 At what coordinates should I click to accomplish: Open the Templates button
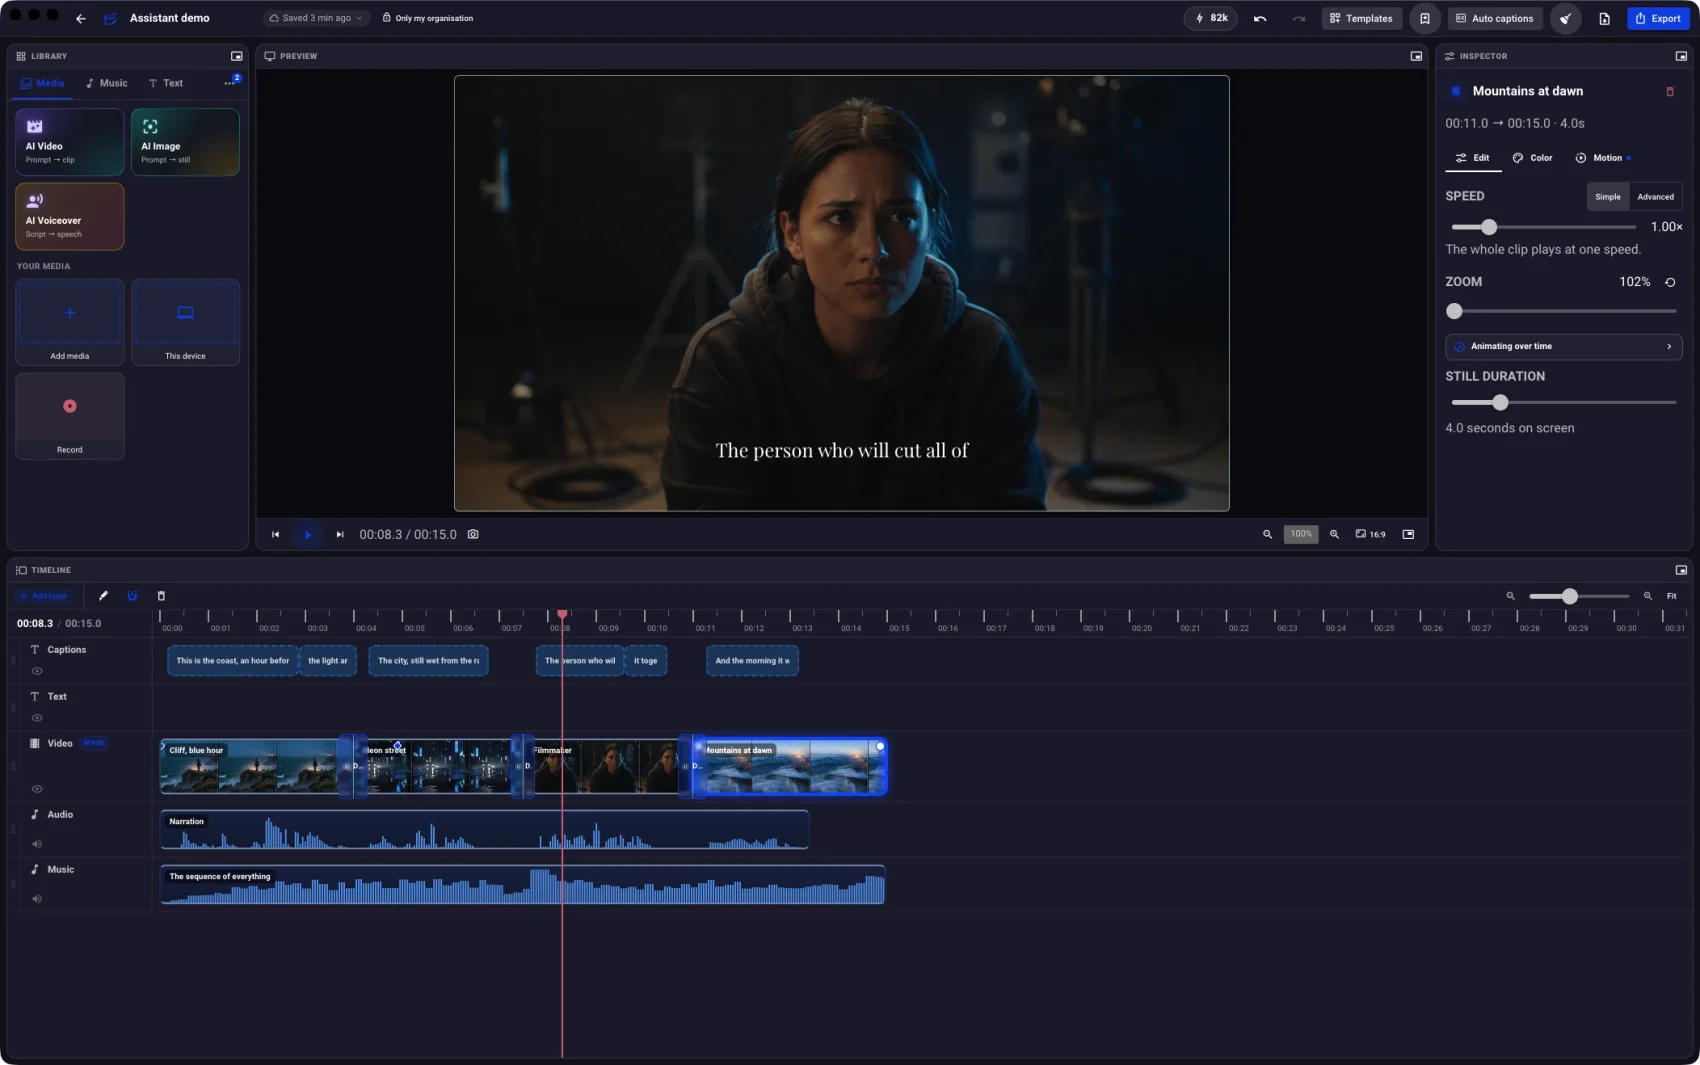tap(1361, 18)
